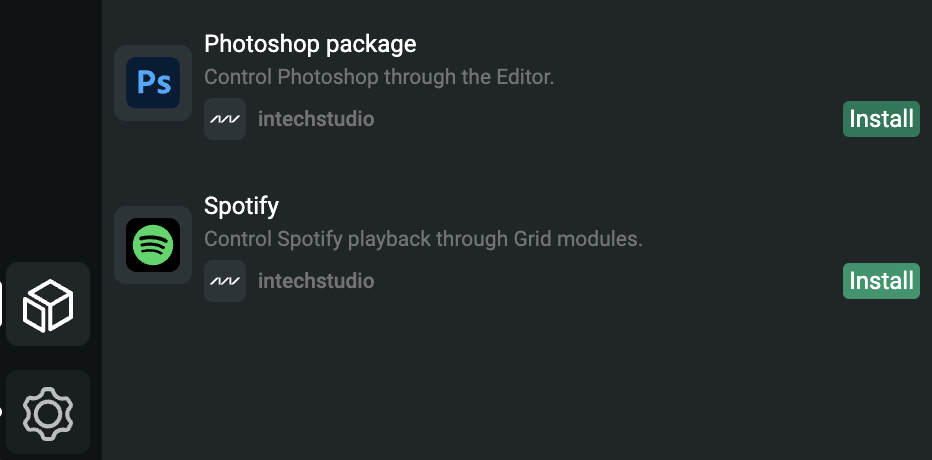Screen dimensions: 932x460
Task: Open intechstudio author name under Photoshop package
Action: tap(316, 120)
